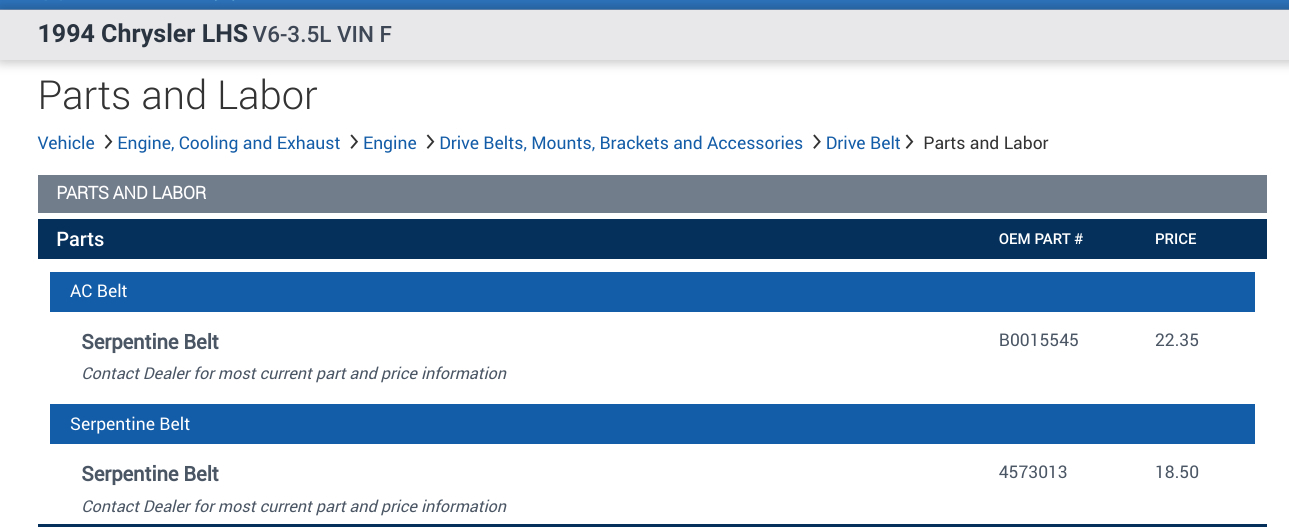Click the Vehicle breadcrumb link
This screenshot has height=527, width=1289.
(x=66, y=143)
